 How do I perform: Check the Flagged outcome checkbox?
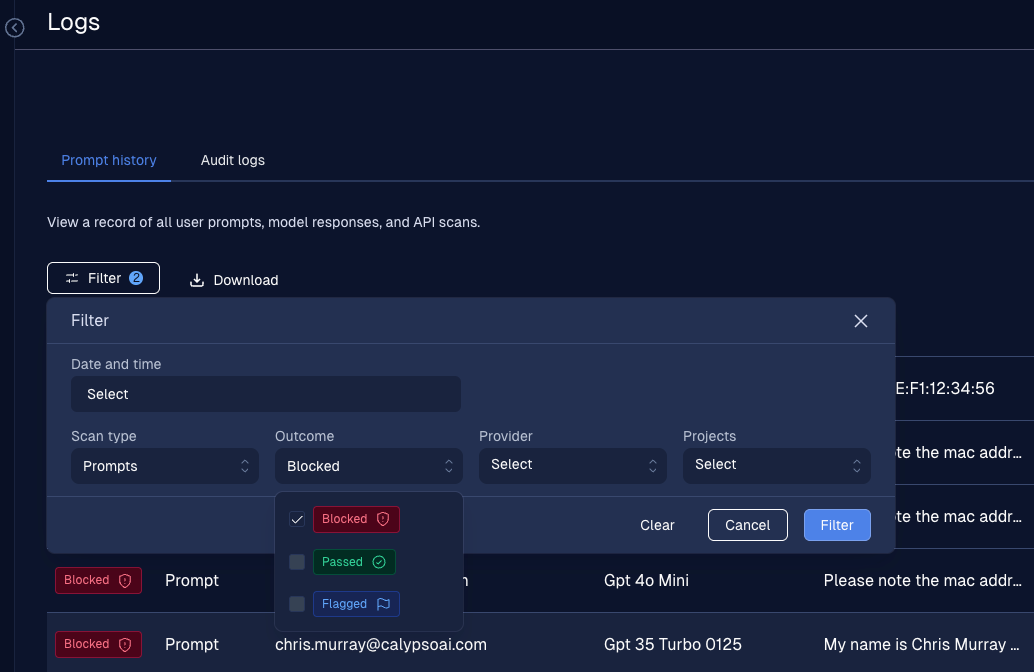(x=297, y=604)
